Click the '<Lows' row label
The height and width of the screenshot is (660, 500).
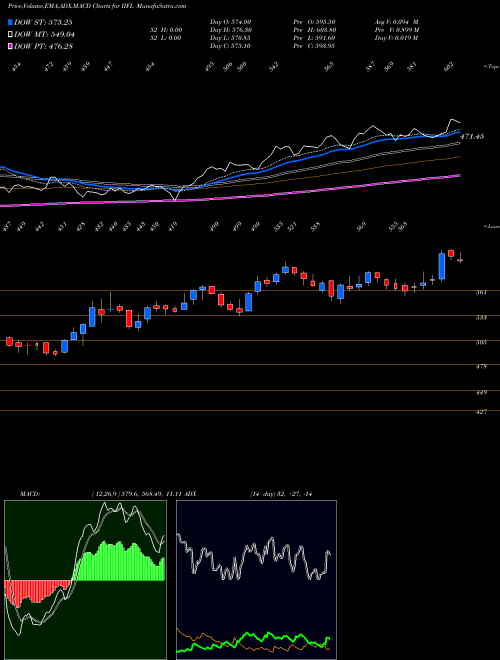(491, 226)
